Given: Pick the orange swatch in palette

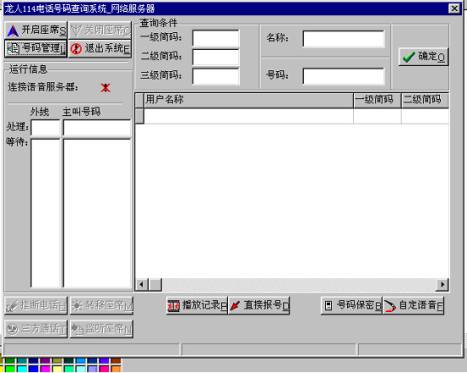Looking at the screenshot, I should pos(116,369).
